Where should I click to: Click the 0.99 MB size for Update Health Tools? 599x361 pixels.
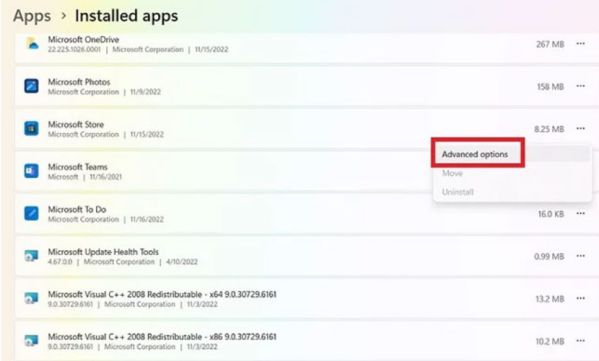pos(549,256)
